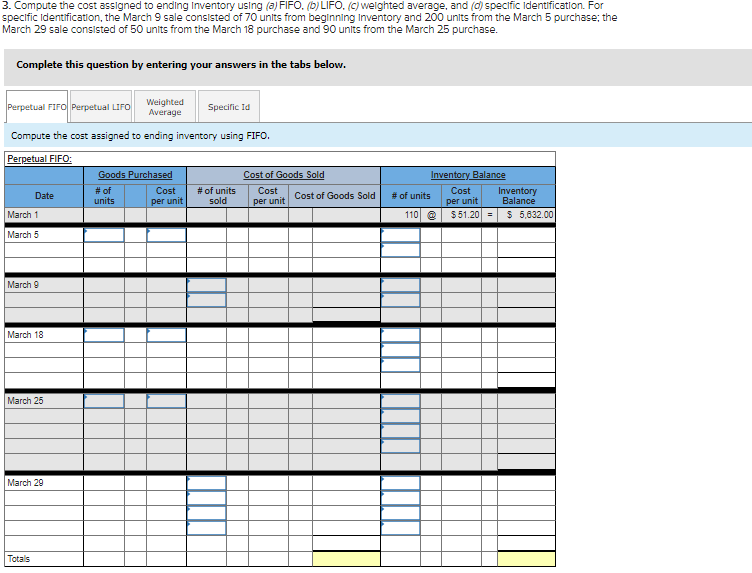
Task: Click March 9 first inventory units field
Action: tap(400, 285)
